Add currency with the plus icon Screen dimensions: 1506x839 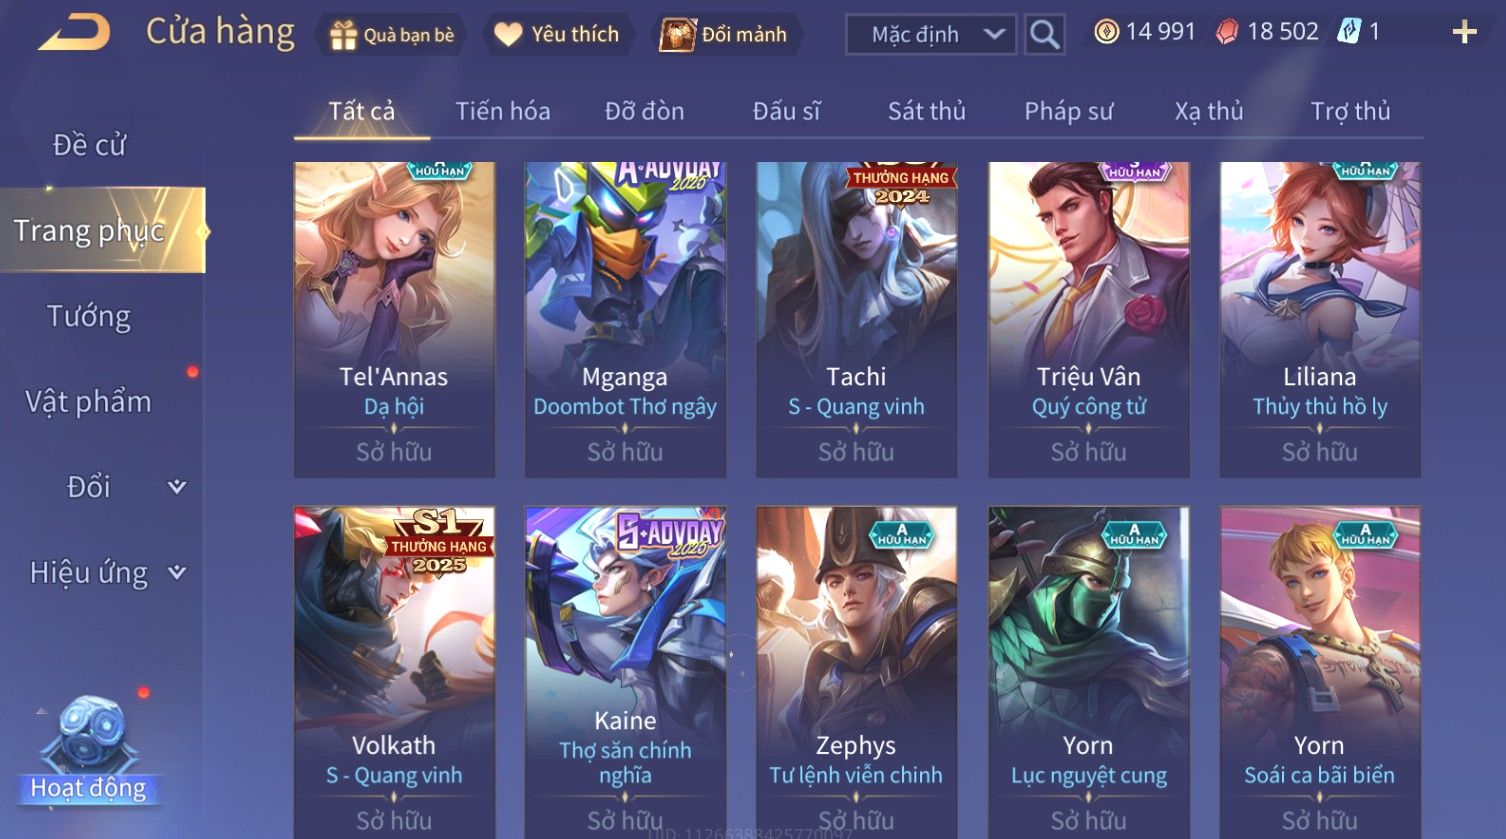(x=1464, y=33)
